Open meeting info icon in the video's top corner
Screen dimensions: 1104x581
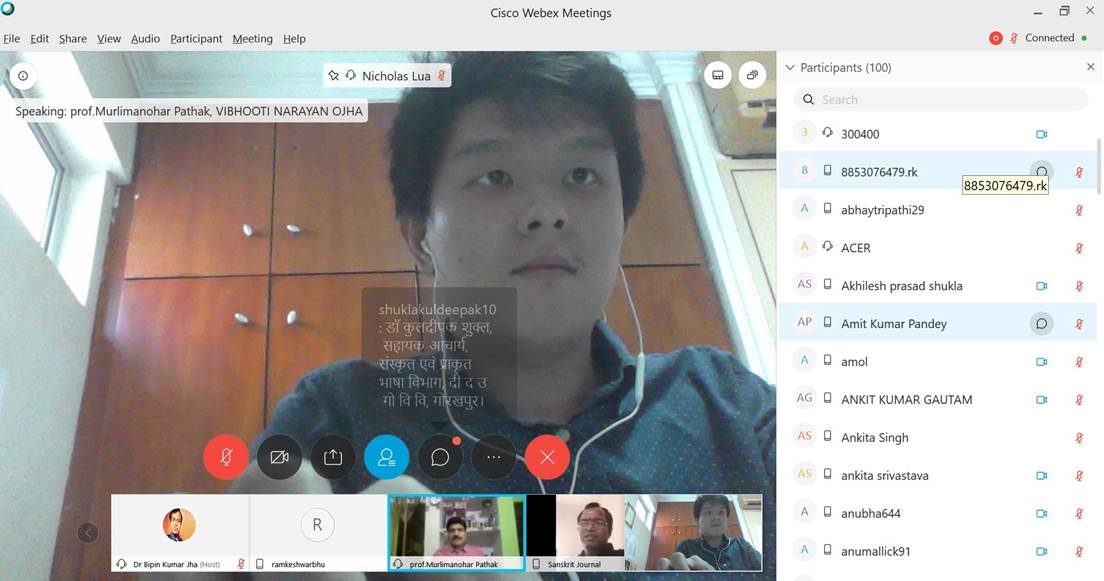pyautogui.click(x=23, y=75)
